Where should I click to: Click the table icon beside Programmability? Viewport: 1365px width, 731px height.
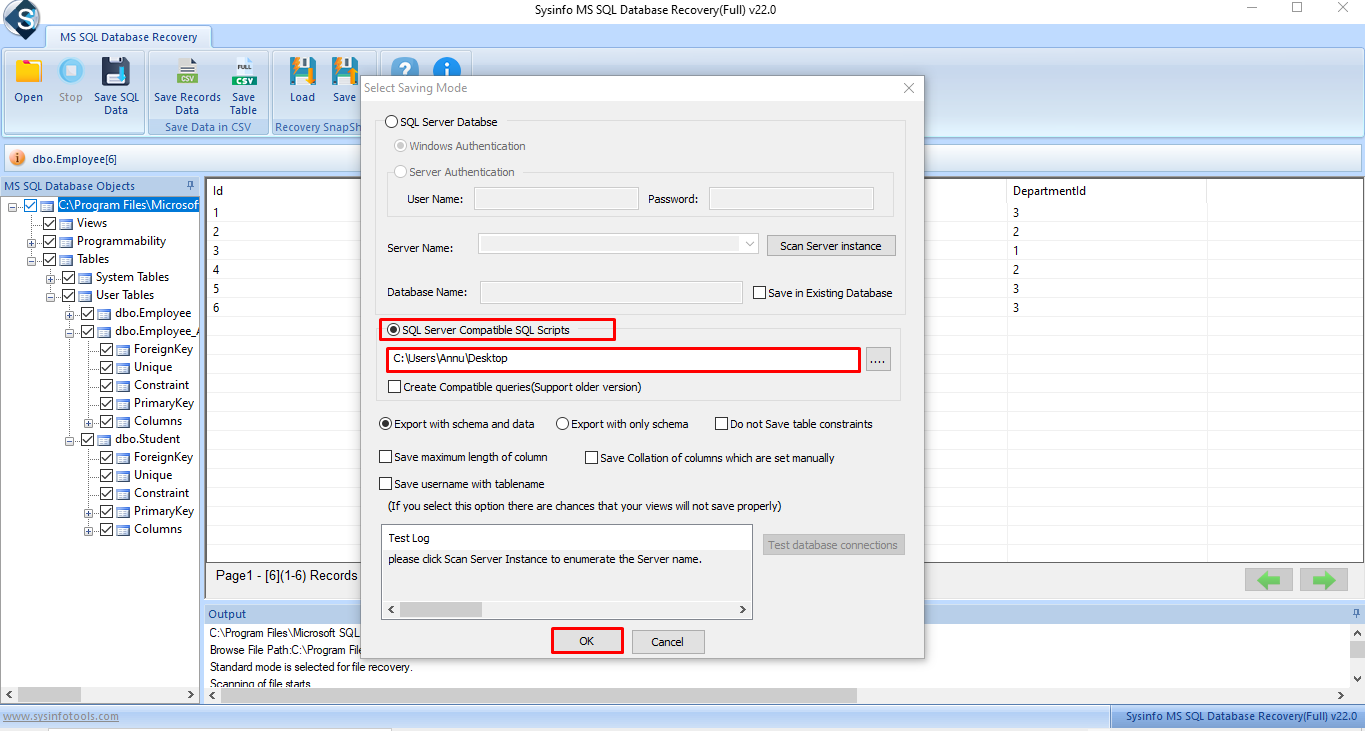tap(66, 242)
